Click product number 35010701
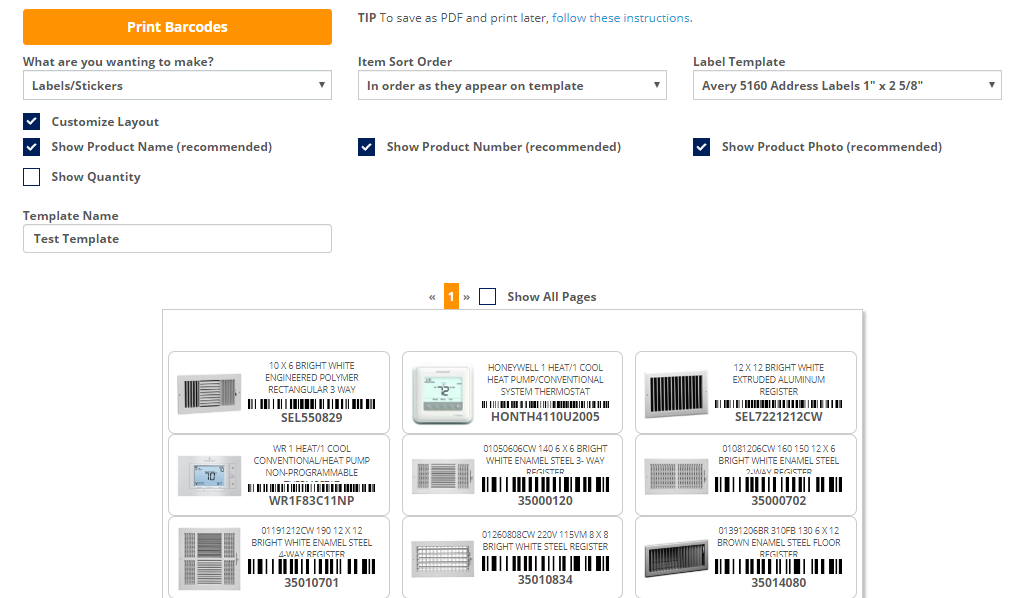1014x598 pixels. click(312, 582)
